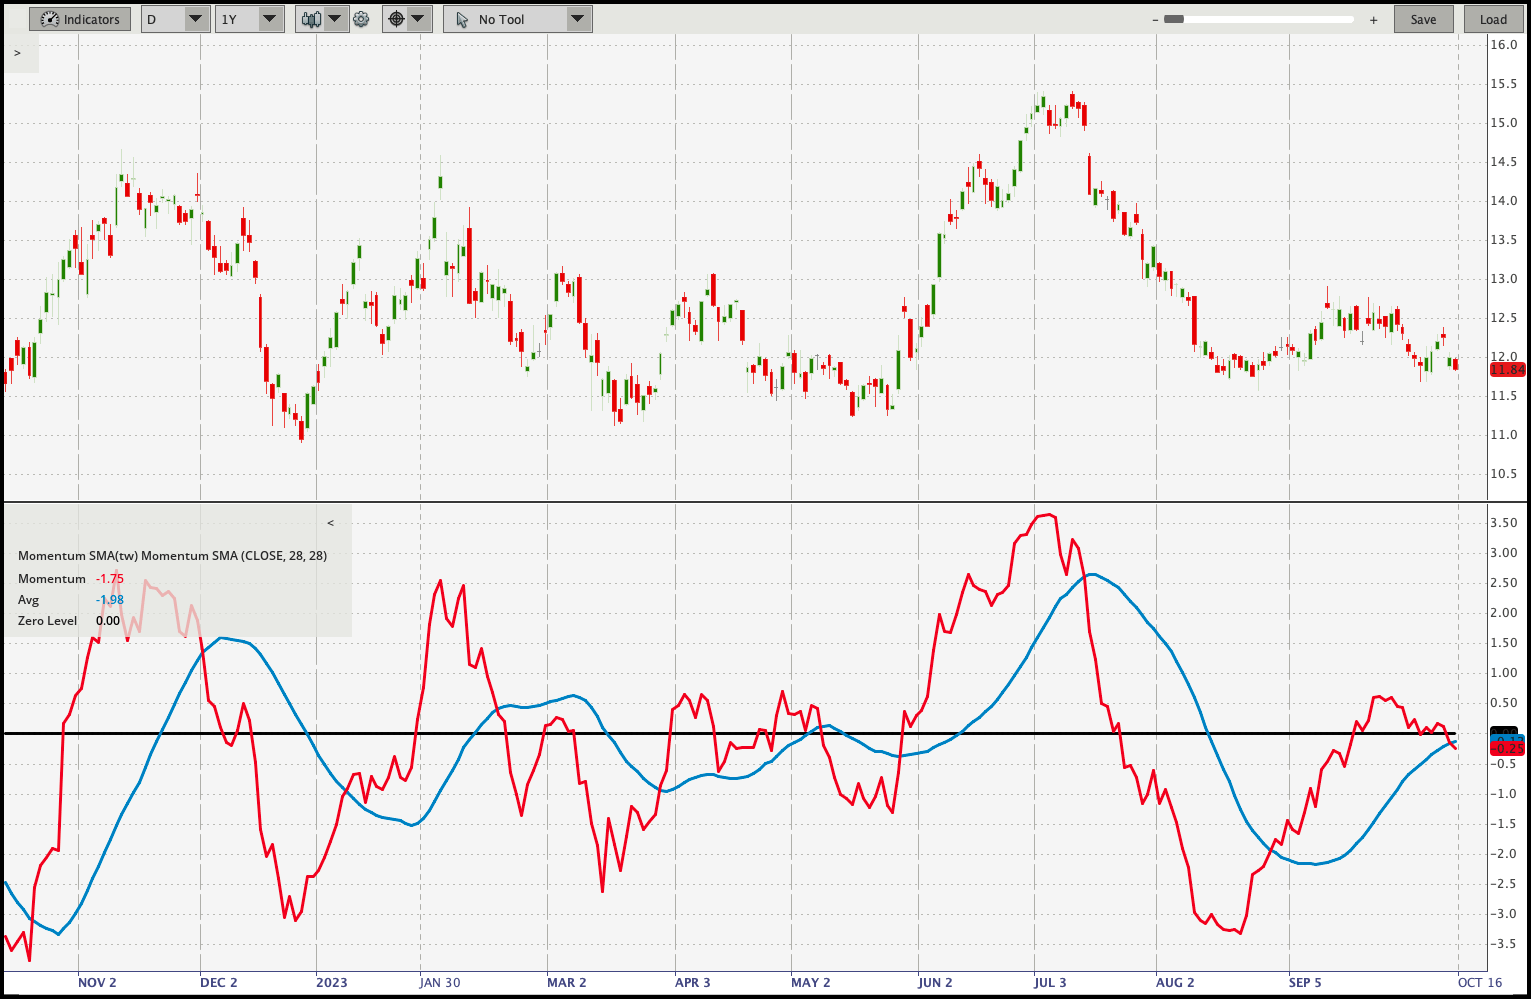
Task: Expand the crosshair options dropdown arrow
Action: 418,19
